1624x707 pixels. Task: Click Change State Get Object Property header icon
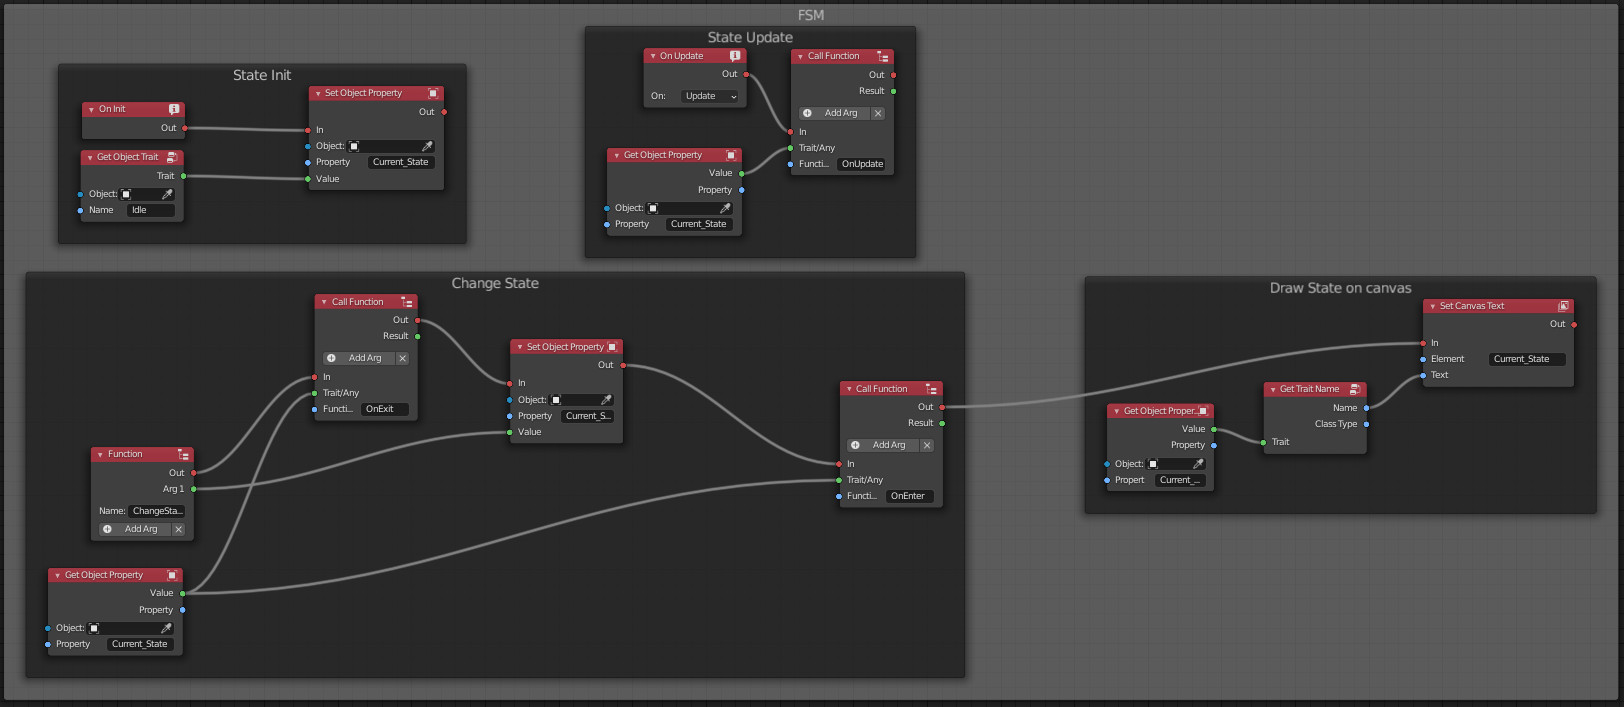coord(172,575)
